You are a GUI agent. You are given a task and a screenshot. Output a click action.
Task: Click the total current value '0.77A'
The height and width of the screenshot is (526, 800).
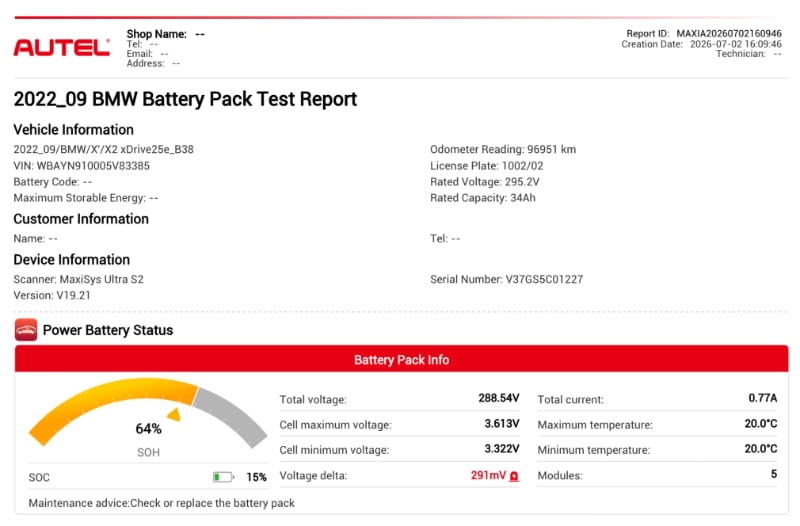point(763,398)
